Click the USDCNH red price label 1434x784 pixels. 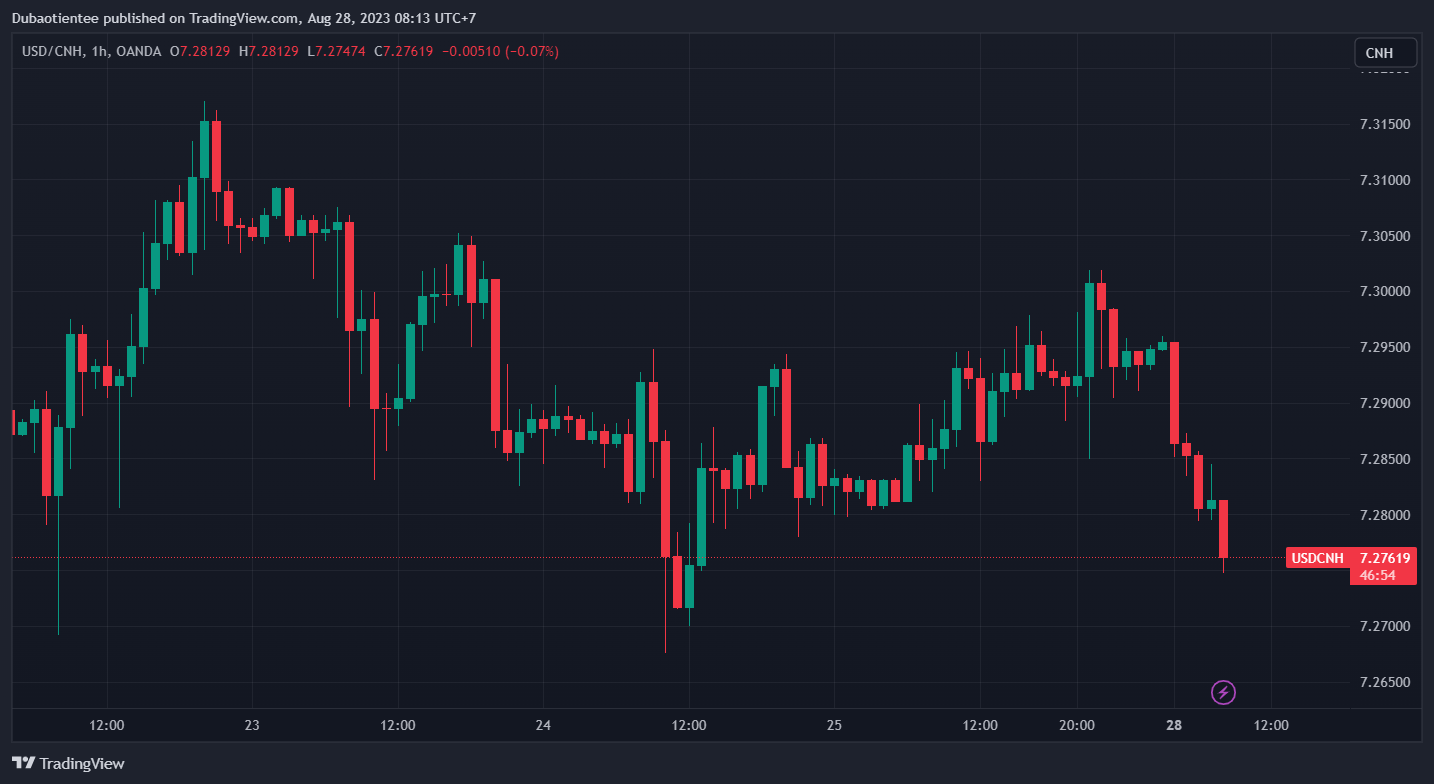click(x=1316, y=558)
